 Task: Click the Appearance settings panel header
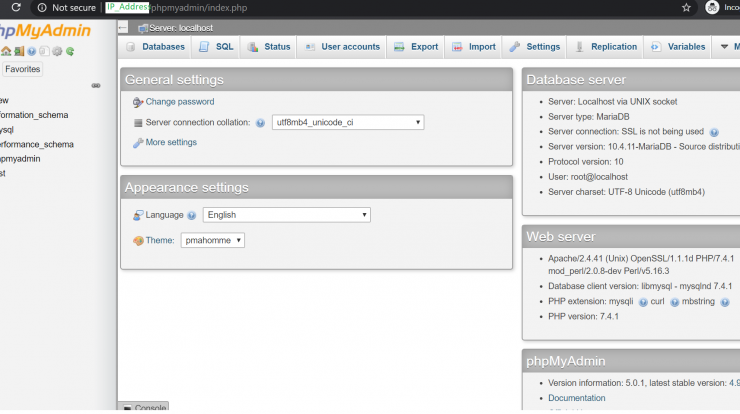(x=316, y=187)
